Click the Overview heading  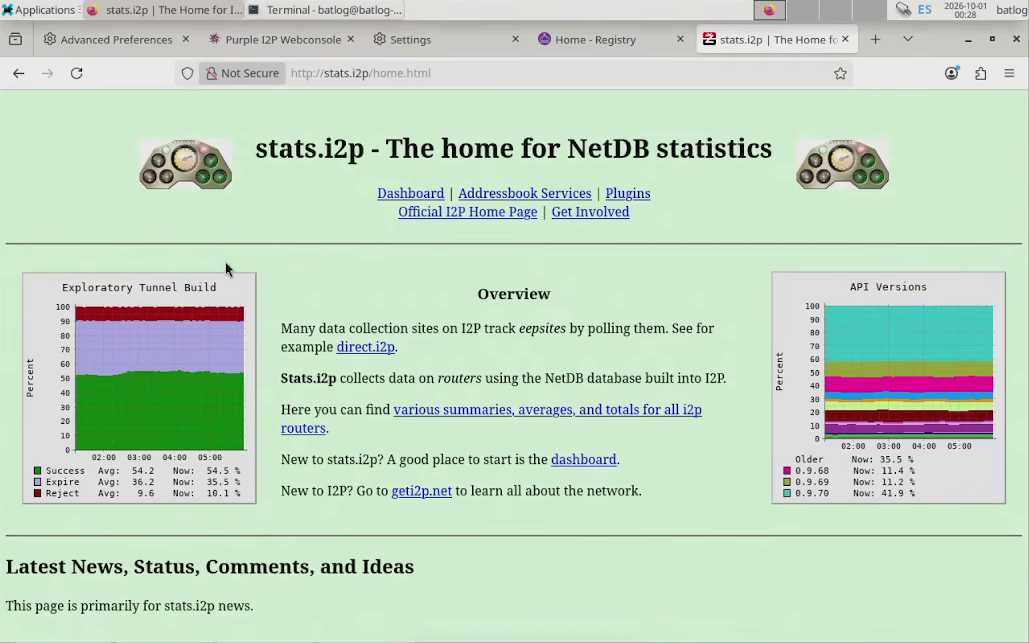click(514, 294)
